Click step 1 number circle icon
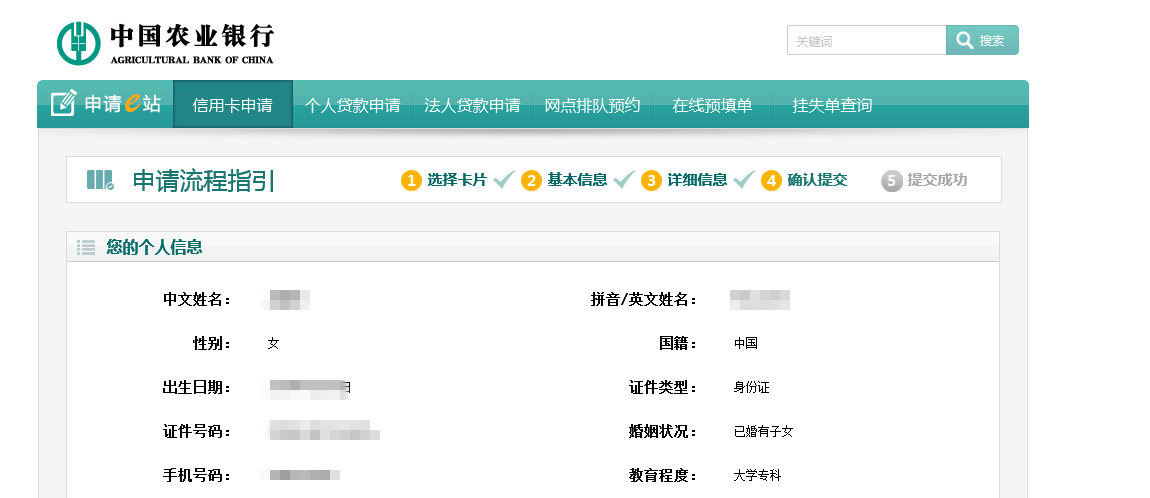 411,180
